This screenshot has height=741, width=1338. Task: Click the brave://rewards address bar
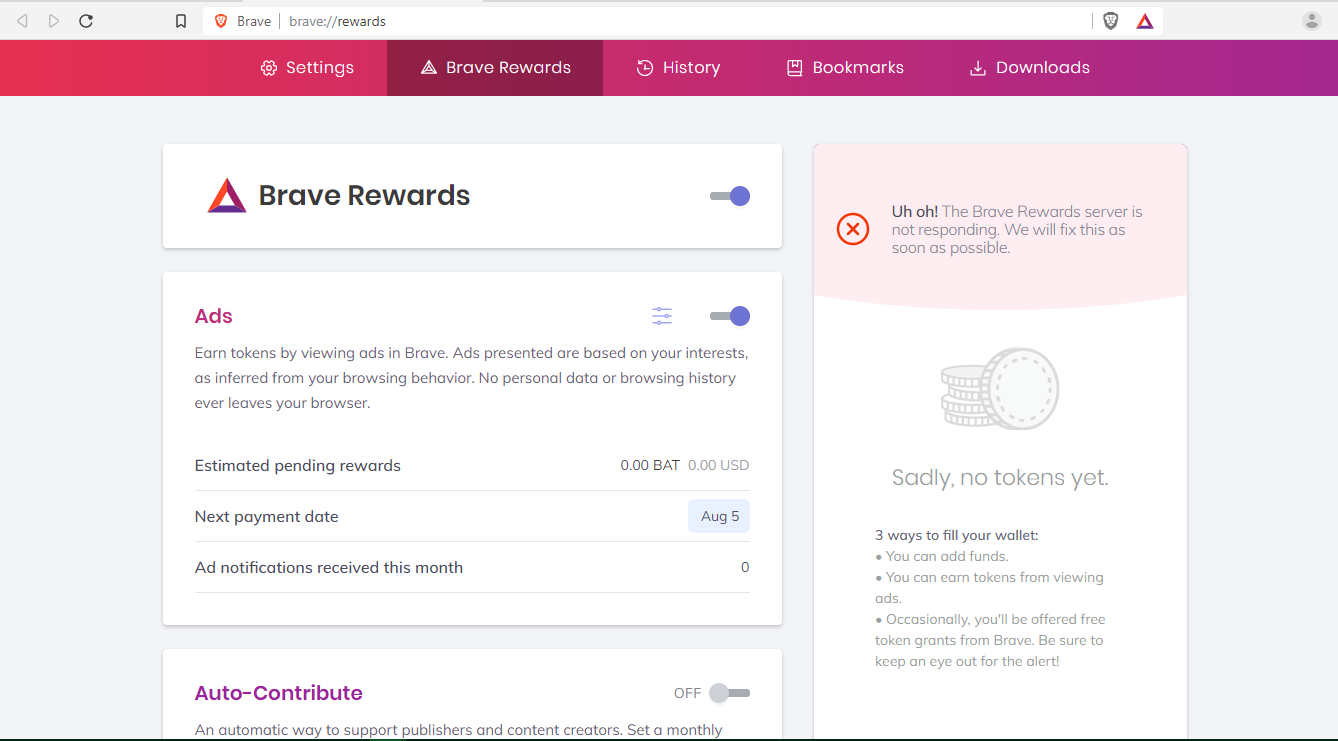[x=640, y=21]
